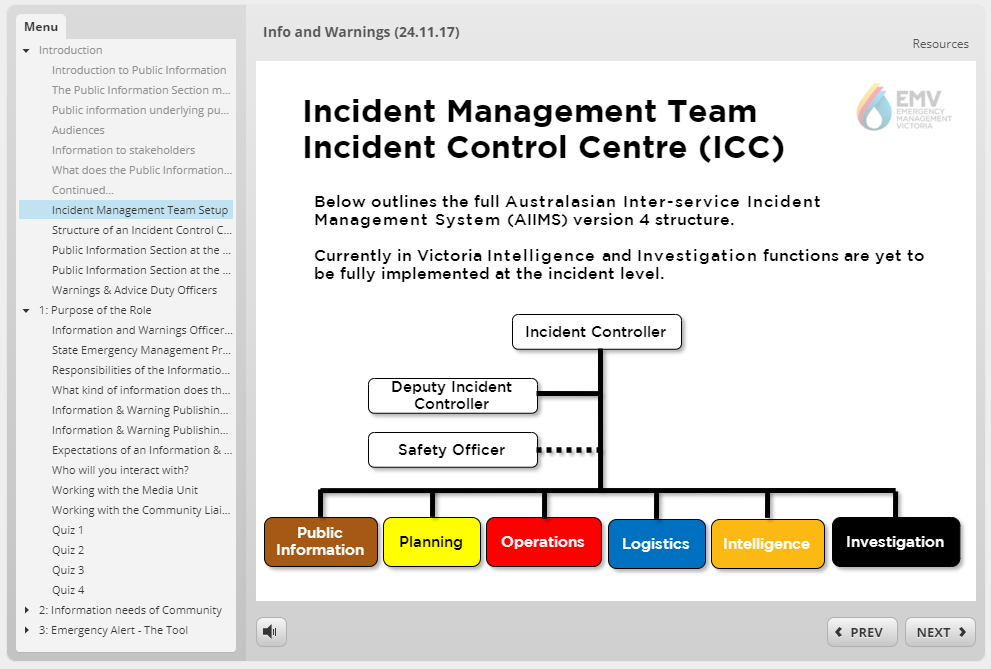Go to the next slide
The image size is (991, 669).
point(940,632)
